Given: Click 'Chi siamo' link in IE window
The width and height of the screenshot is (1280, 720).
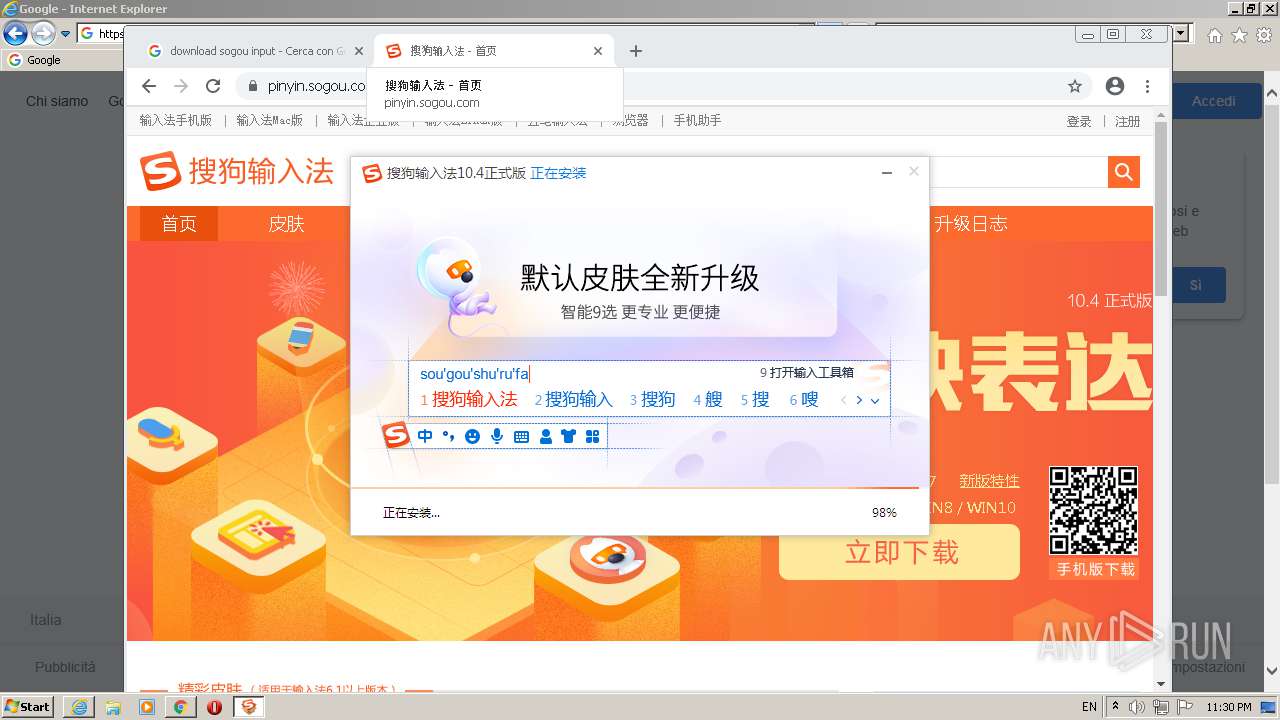Looking at the screenshot, I should 57,101.
